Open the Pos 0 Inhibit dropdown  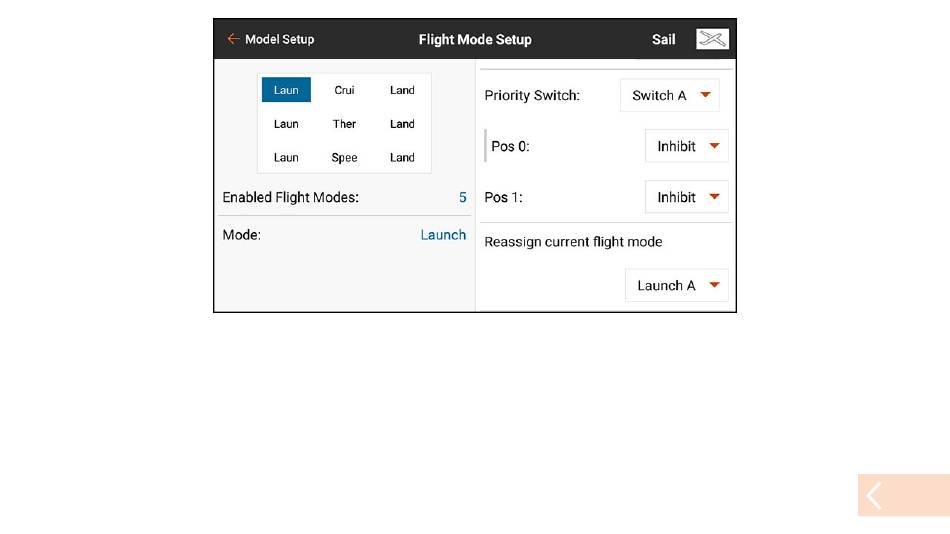[686, 146]
